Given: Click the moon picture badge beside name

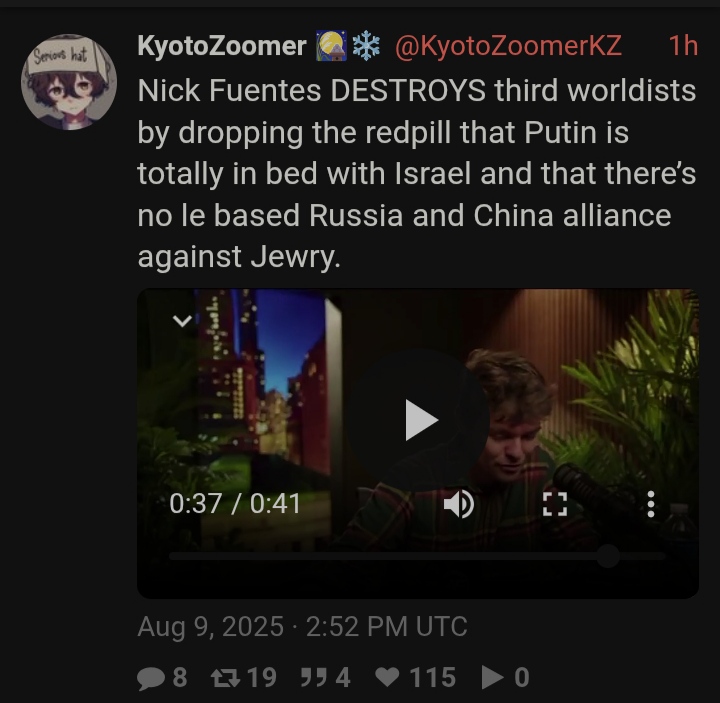Looking at the screenshot, I should [332, 46].
